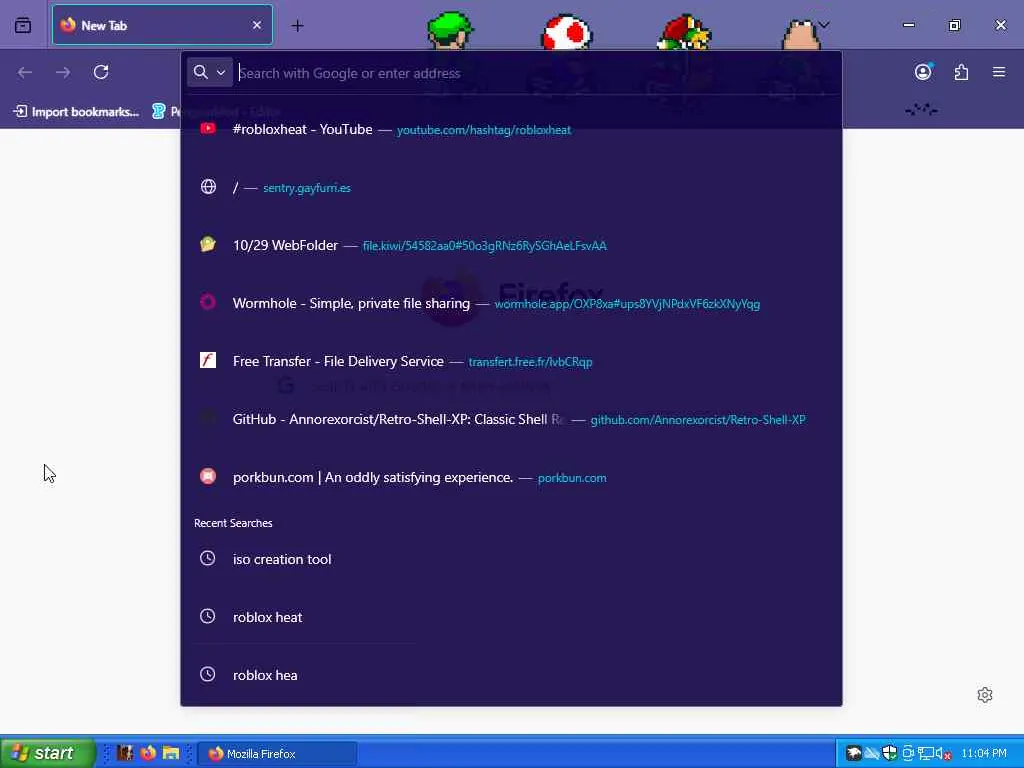Open the folder icon in quick launch
Image resolution: width=1024 pixels, height=768 pixels.
click(x=171, y=753)
